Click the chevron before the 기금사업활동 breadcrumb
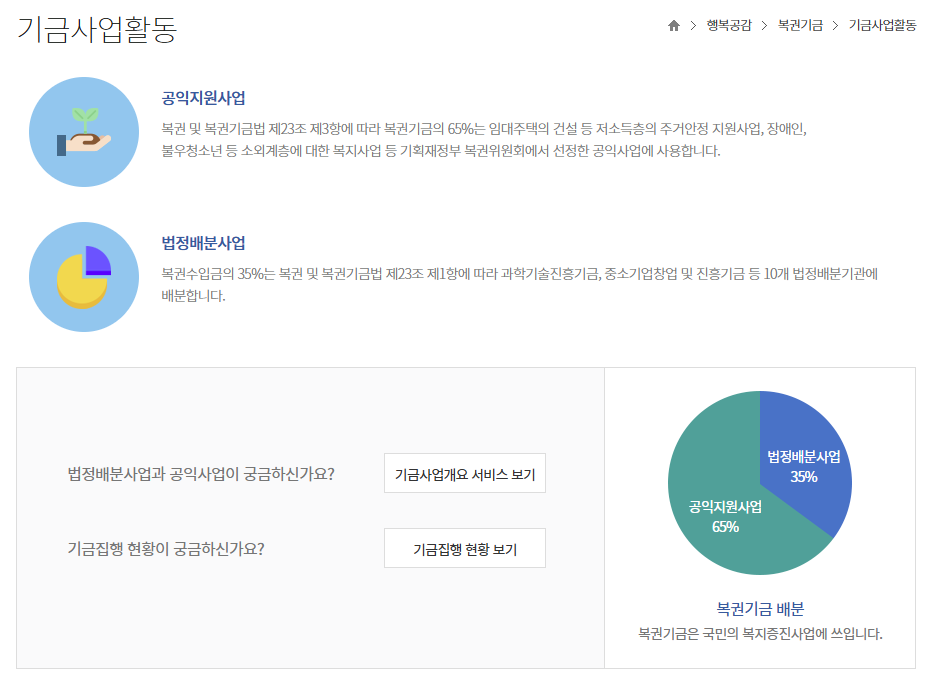This screenshot has height=698, width=939. pos(835,26)
